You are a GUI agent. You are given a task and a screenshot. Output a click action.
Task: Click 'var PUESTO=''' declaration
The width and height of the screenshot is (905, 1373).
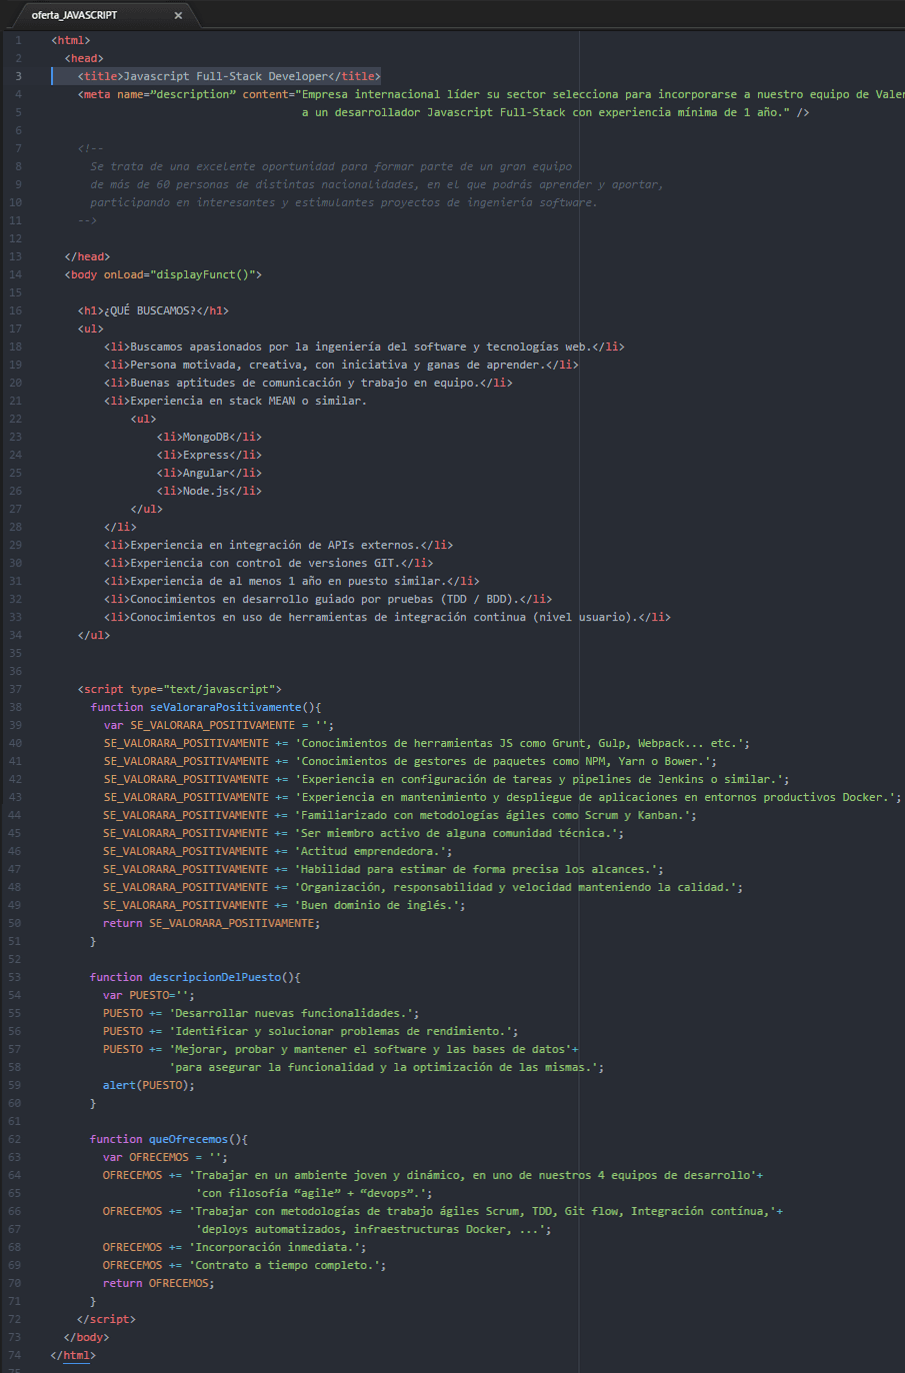pyautogui.click(x=149, y=995)
